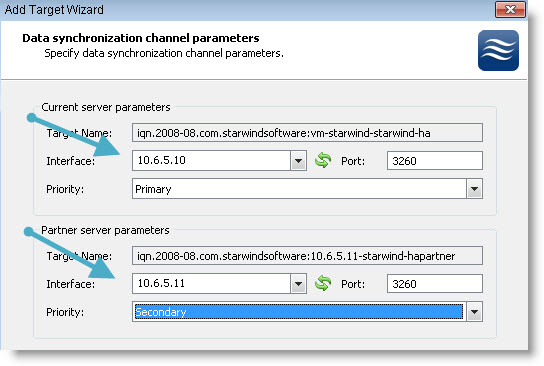Click partner server Target Name field
The image size is (544, 366).
(x=307, y=256)
